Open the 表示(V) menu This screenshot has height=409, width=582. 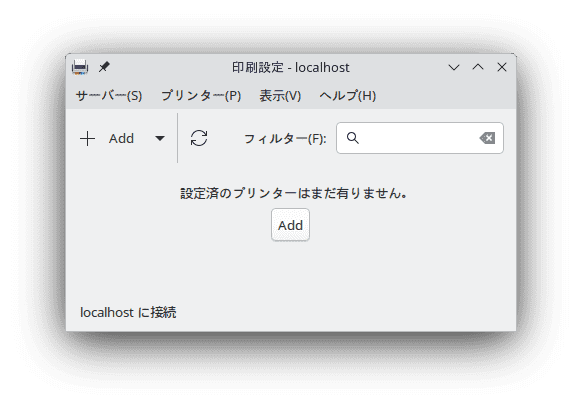click(280, 96)
